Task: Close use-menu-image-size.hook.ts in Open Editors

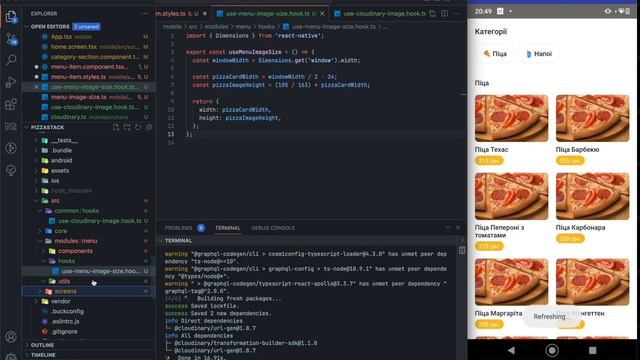Action: [x=36, y=87]
